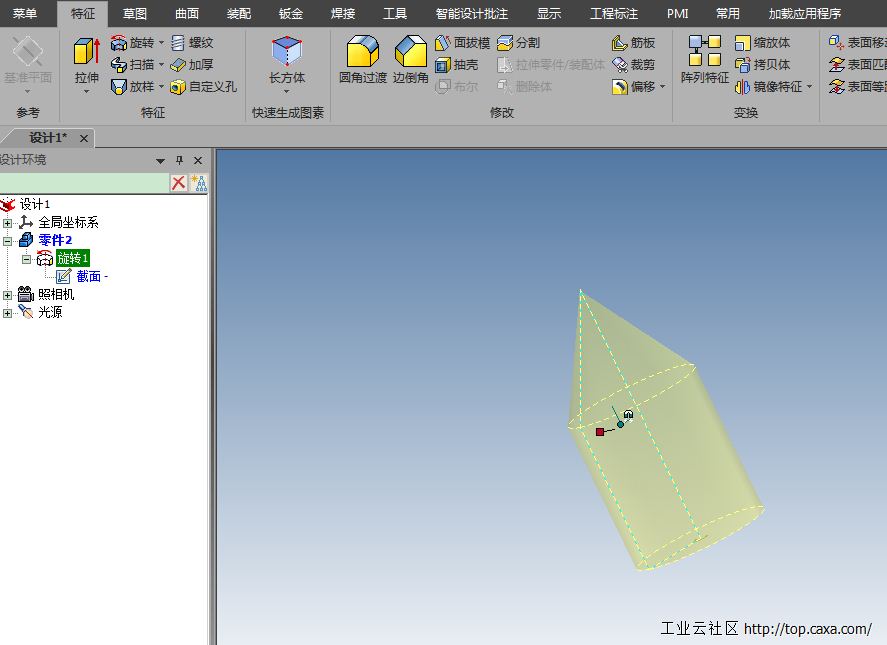Screen dimensions: 887x645
Task: Apply 圆角过渡 fillet to edges
Action: tap(362, 60)
